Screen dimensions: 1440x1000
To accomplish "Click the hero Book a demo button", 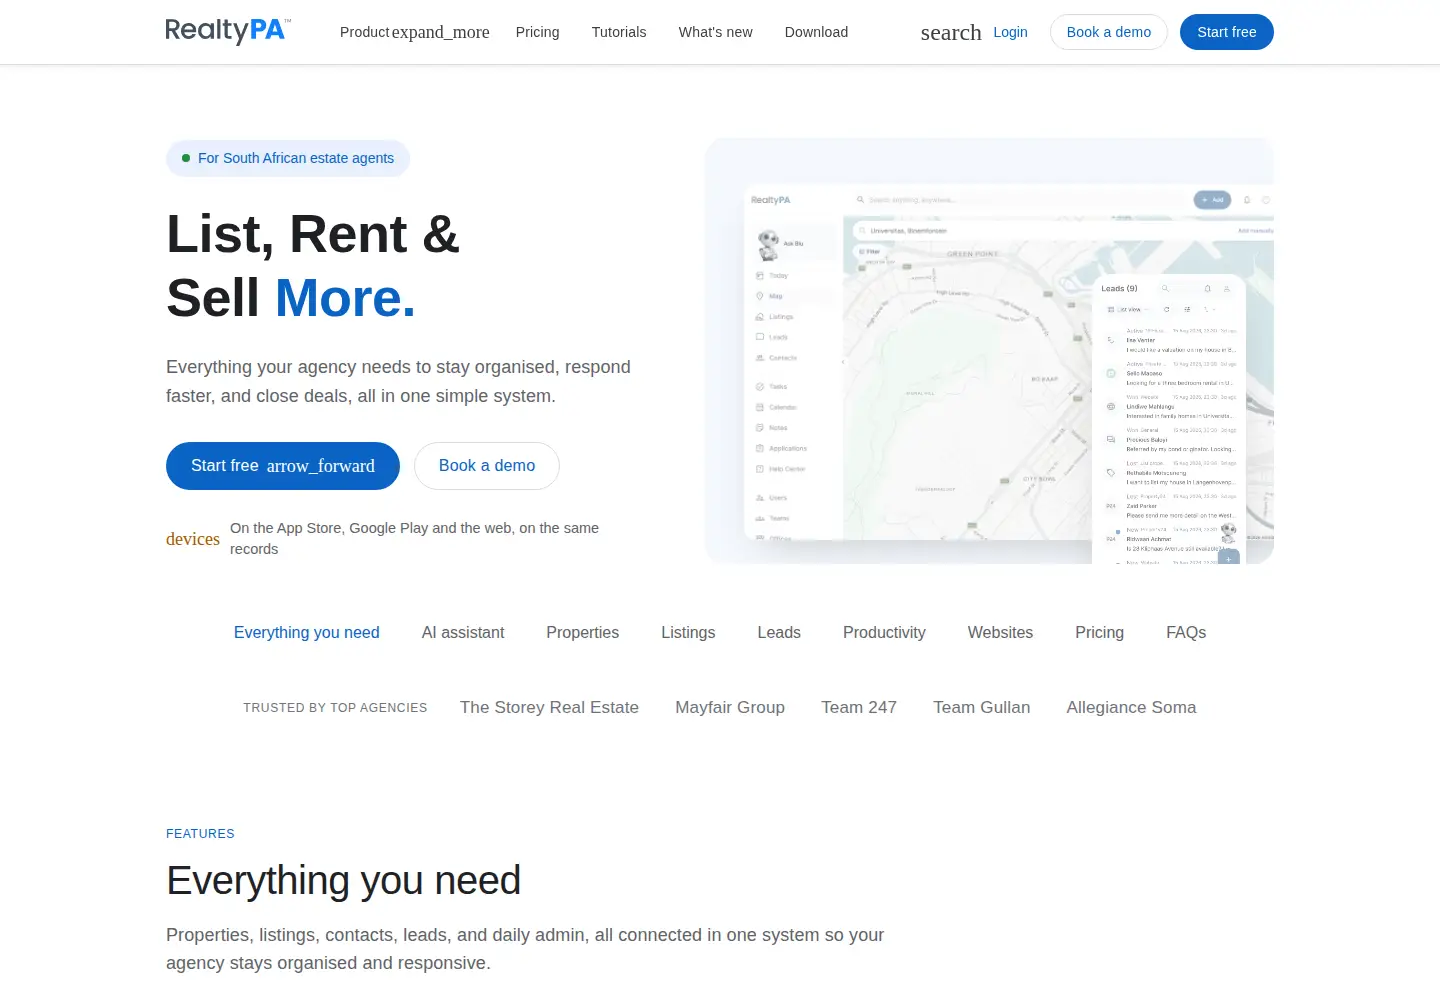I will 487,466.
